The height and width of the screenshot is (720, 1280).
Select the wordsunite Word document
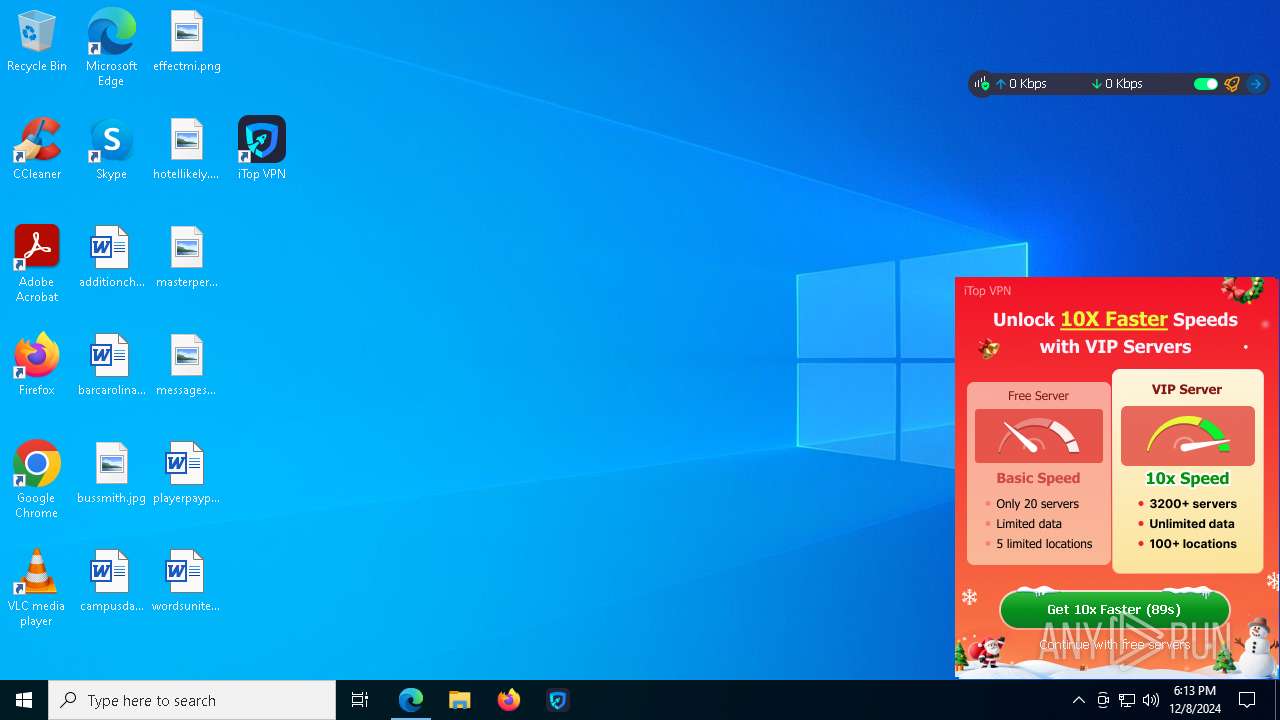186,582
